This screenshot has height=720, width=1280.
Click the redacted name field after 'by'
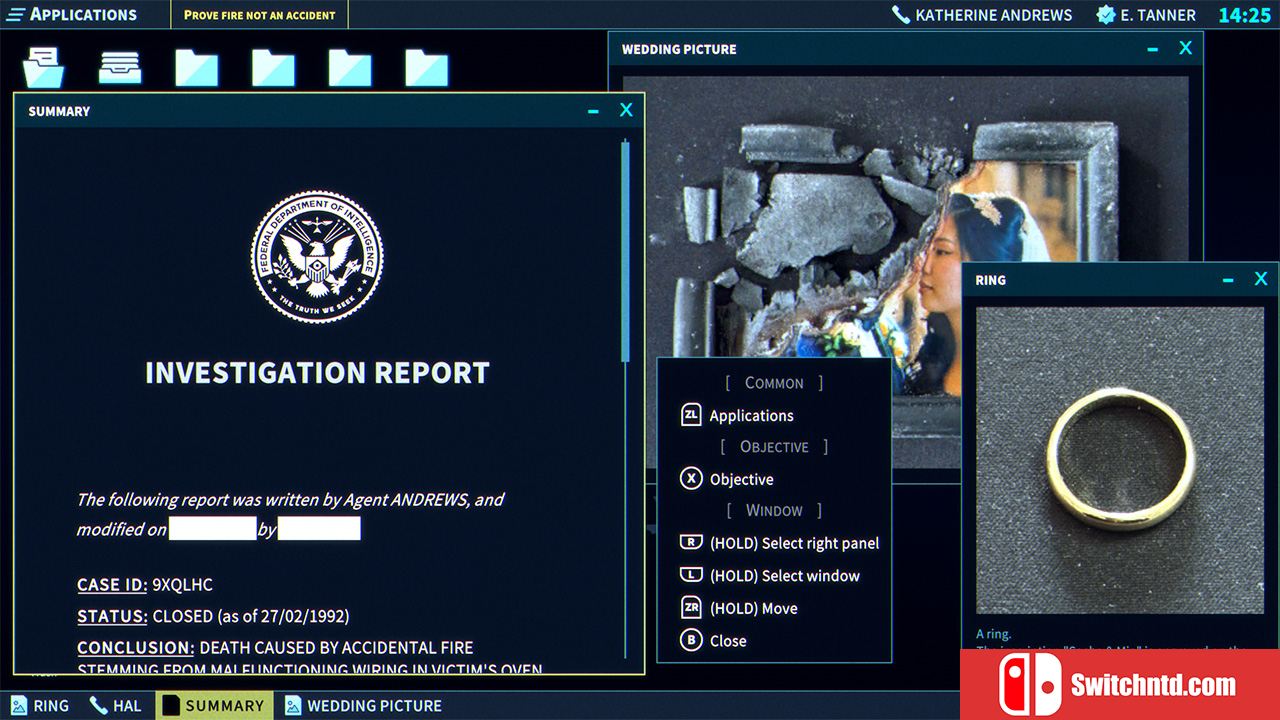[x=319, y=529]
